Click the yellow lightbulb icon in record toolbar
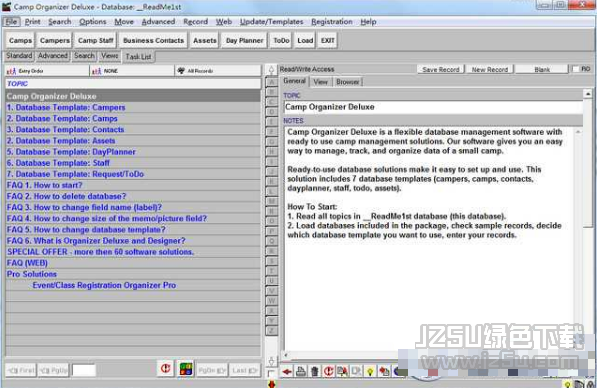 pyautogui.click(x=370, y=371)
